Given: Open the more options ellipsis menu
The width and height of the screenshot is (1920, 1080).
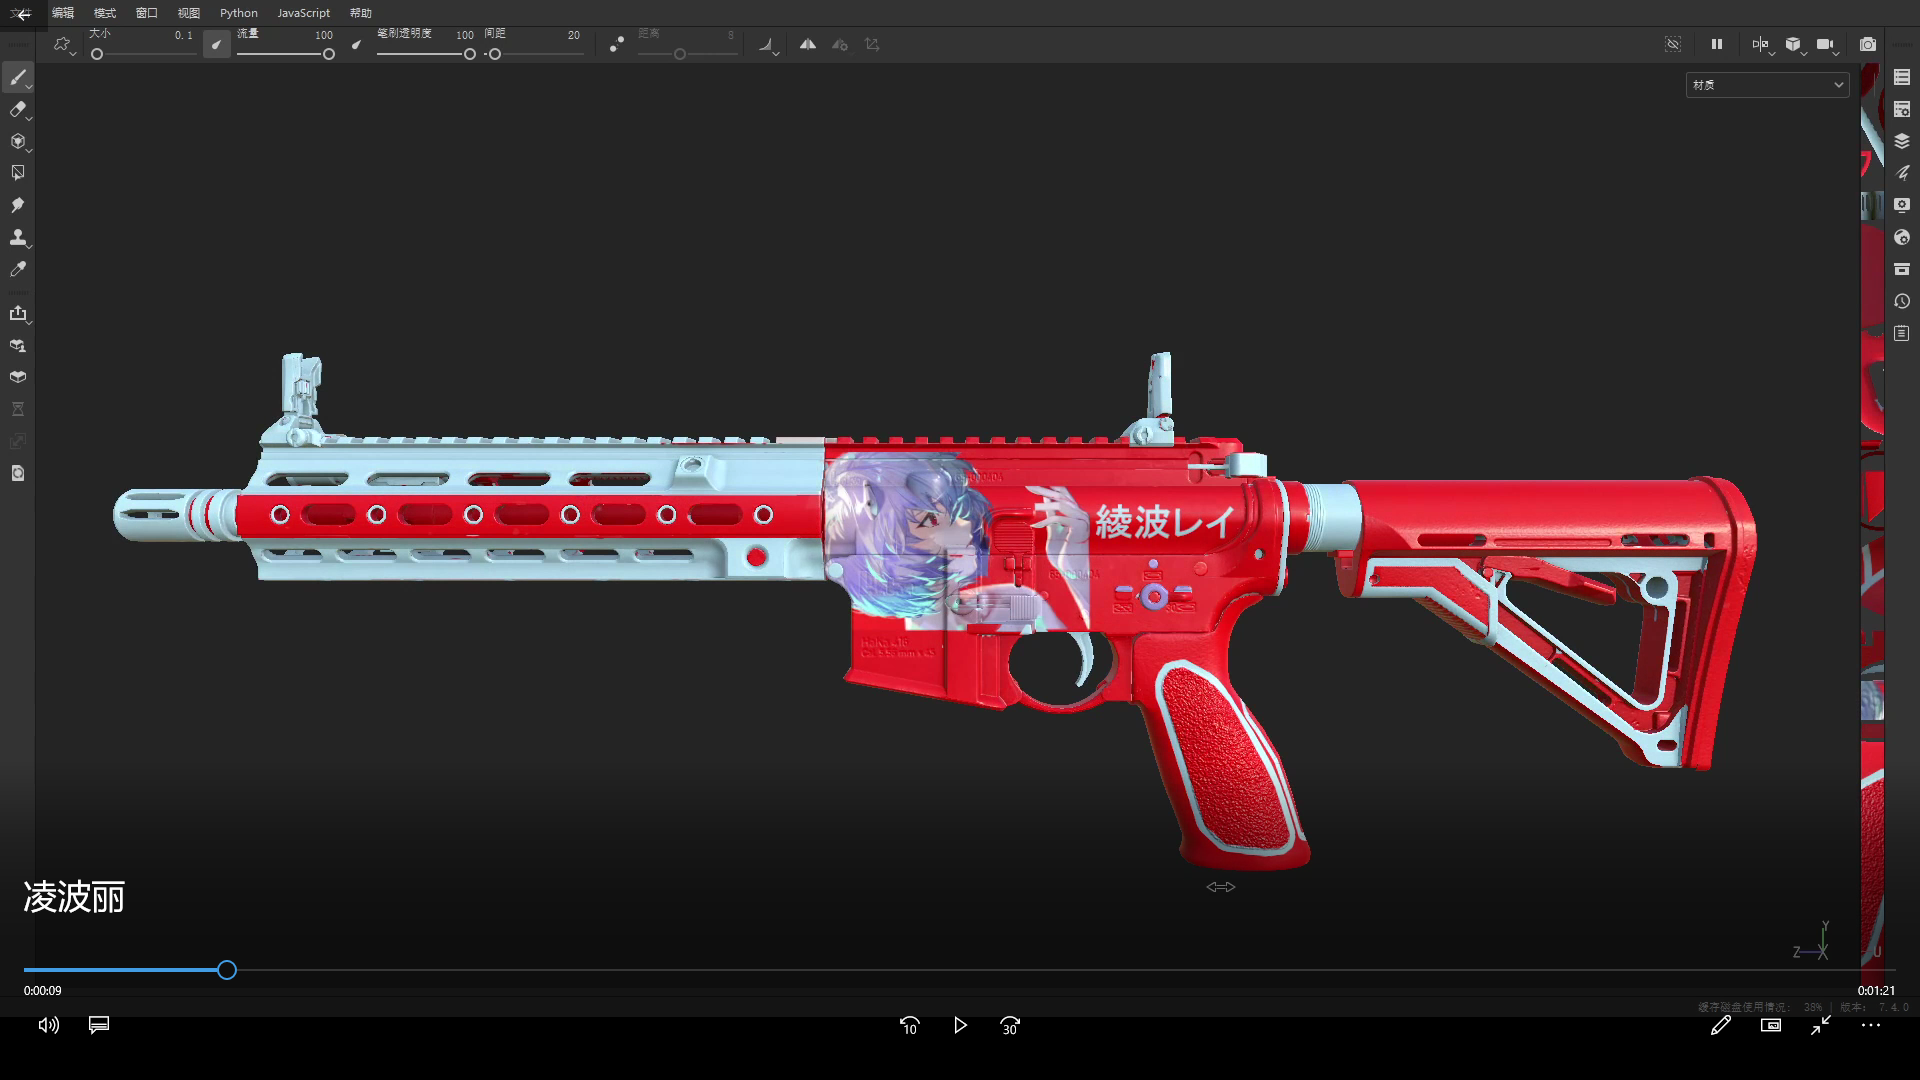Looking at the screenshot, I should pos(1871,1025).
